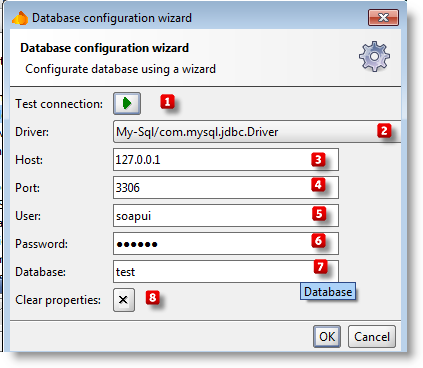Click the gear icon in wizard header
This screenshot has width=423, height=368.
pyautogui.click(x=374, y=56)
